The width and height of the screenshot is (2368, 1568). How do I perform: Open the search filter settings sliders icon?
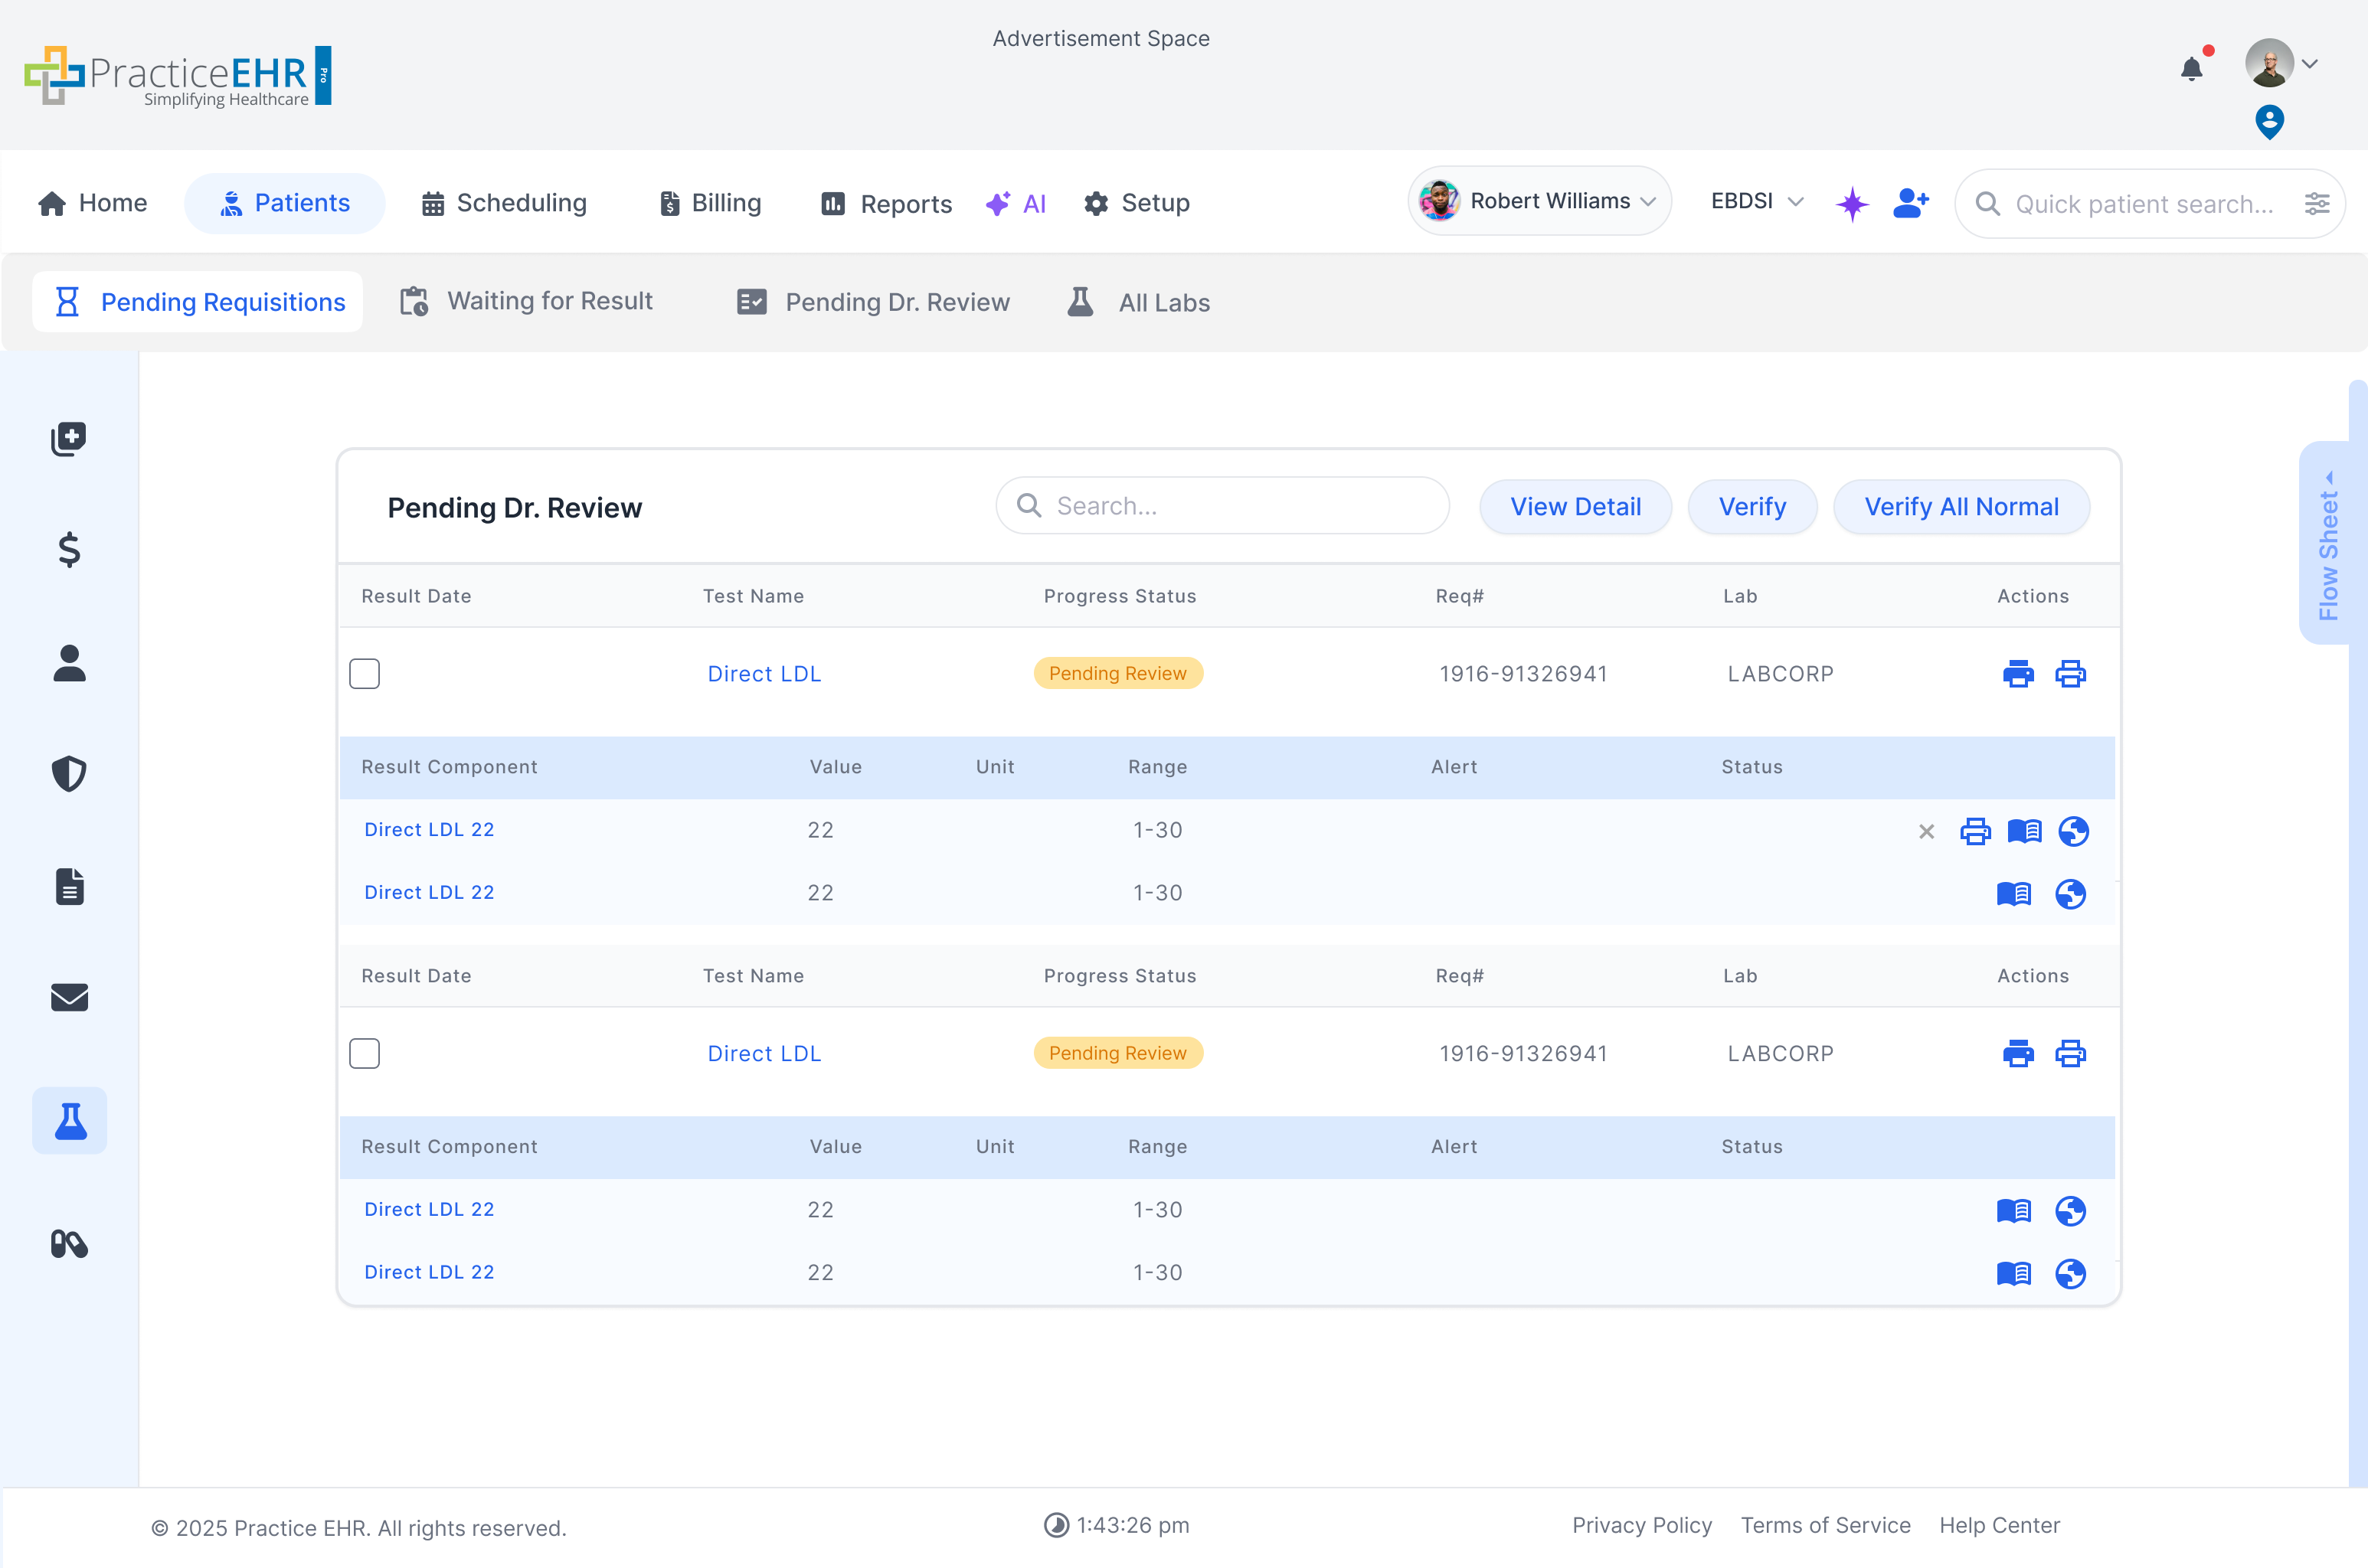click(x=2316, y=204)
